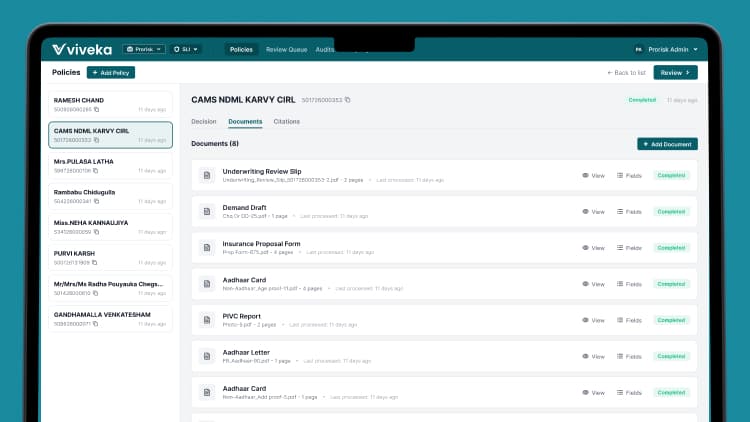This screenshot has width=750, height=422.
Task: Click Completed badge on PIVC Report row
Action: coord(671,320)
